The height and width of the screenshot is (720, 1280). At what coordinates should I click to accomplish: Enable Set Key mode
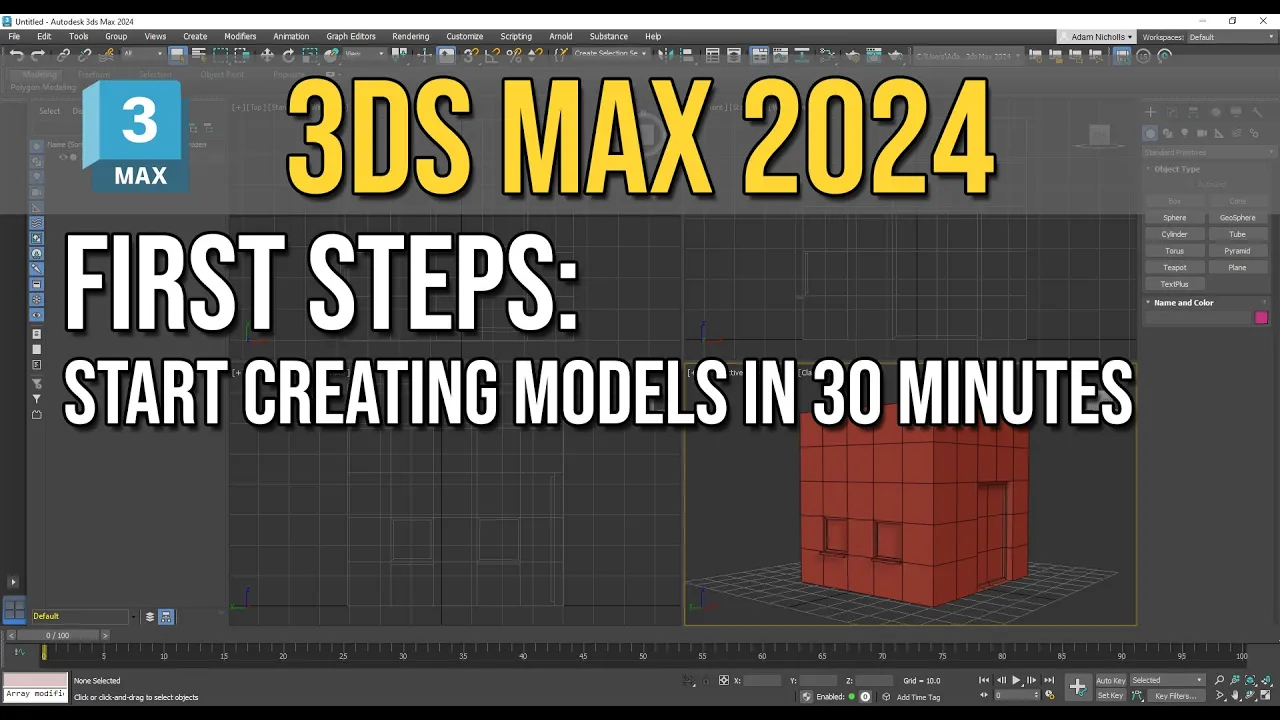pyautogui.click(x=1111, y=695)
